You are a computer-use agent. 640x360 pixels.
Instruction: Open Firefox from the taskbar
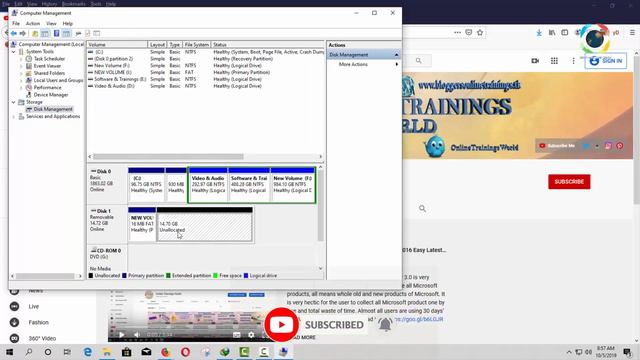click(x=166, y=352)
